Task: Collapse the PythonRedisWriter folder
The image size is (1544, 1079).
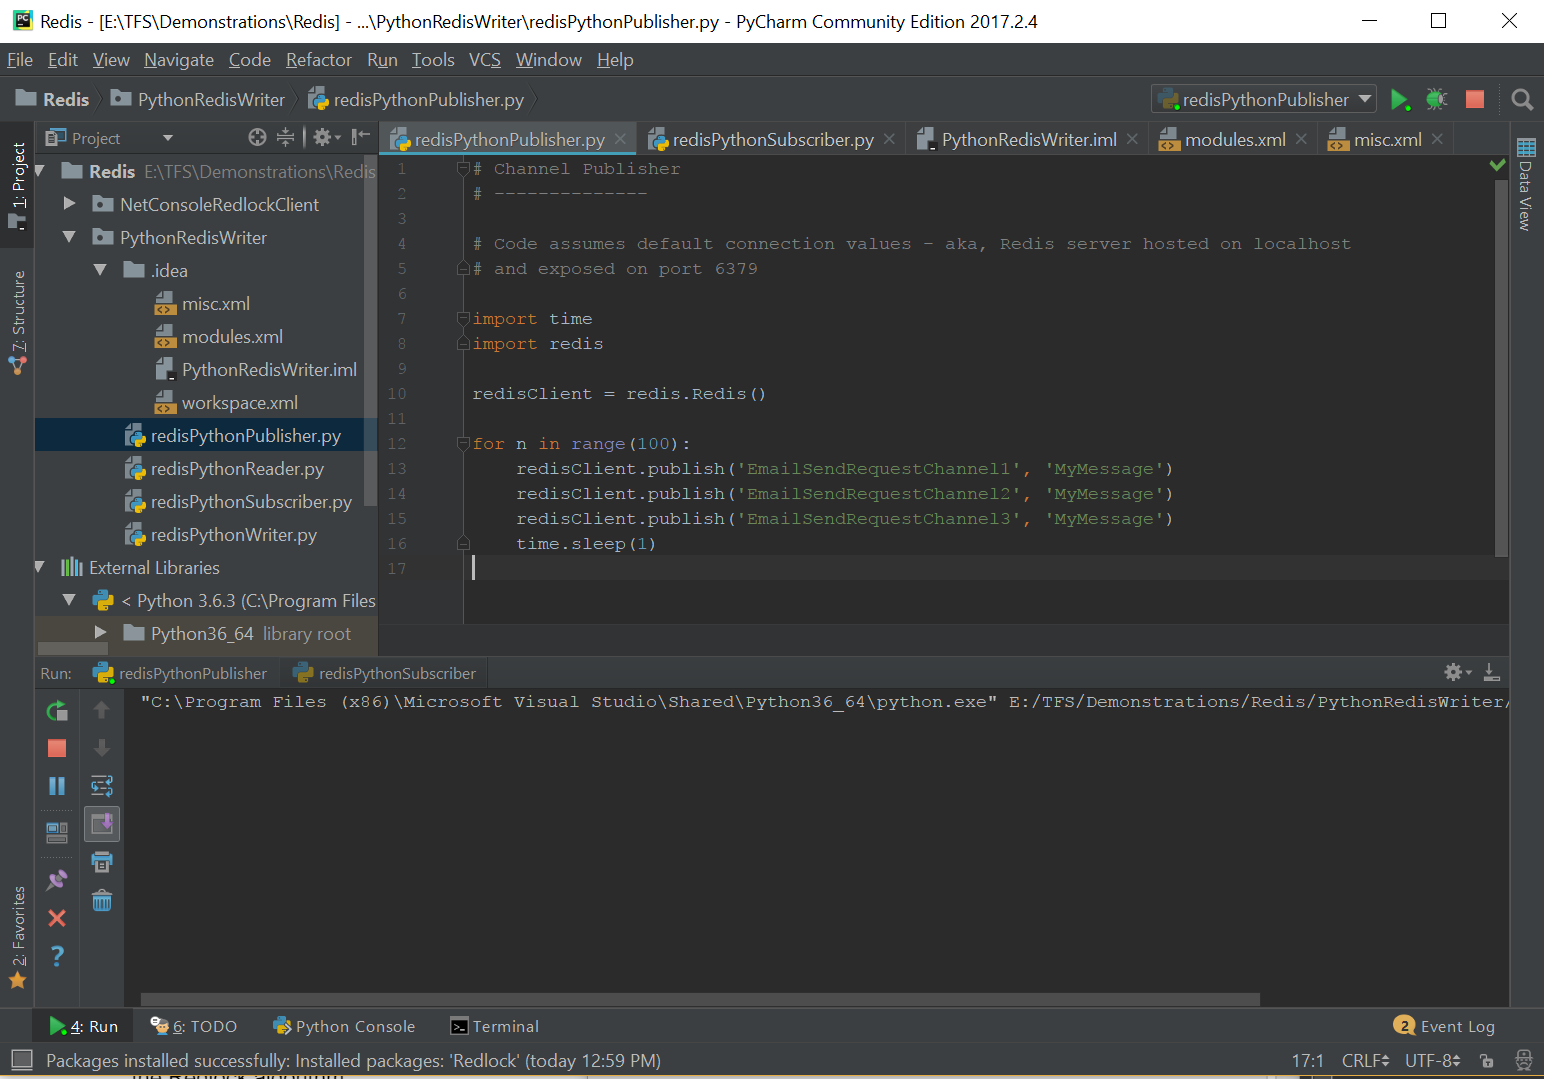Action: 69,237
